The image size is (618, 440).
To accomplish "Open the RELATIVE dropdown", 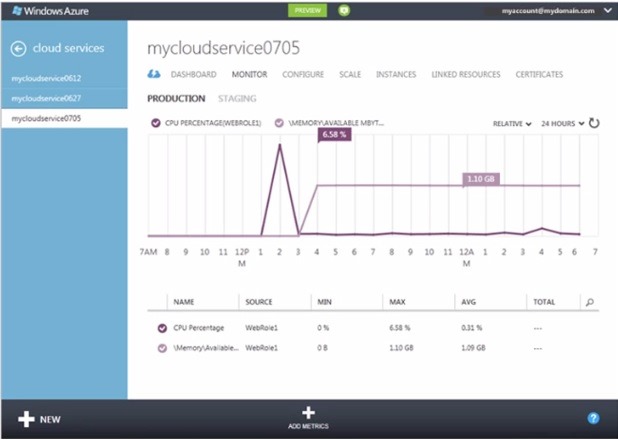I will click(x=512, y=124).
